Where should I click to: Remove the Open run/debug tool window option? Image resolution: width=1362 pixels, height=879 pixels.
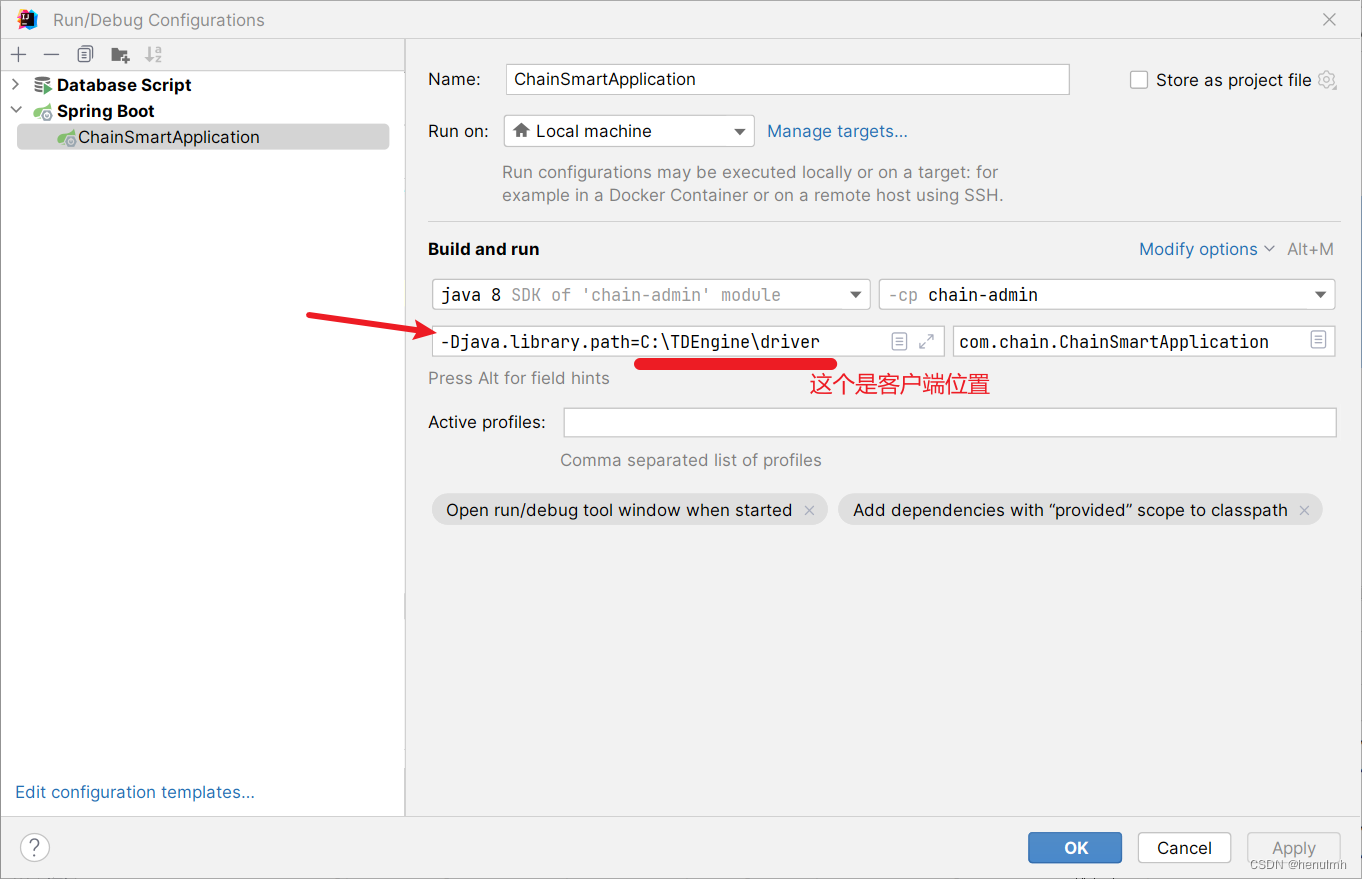click(x=809, y=510)
